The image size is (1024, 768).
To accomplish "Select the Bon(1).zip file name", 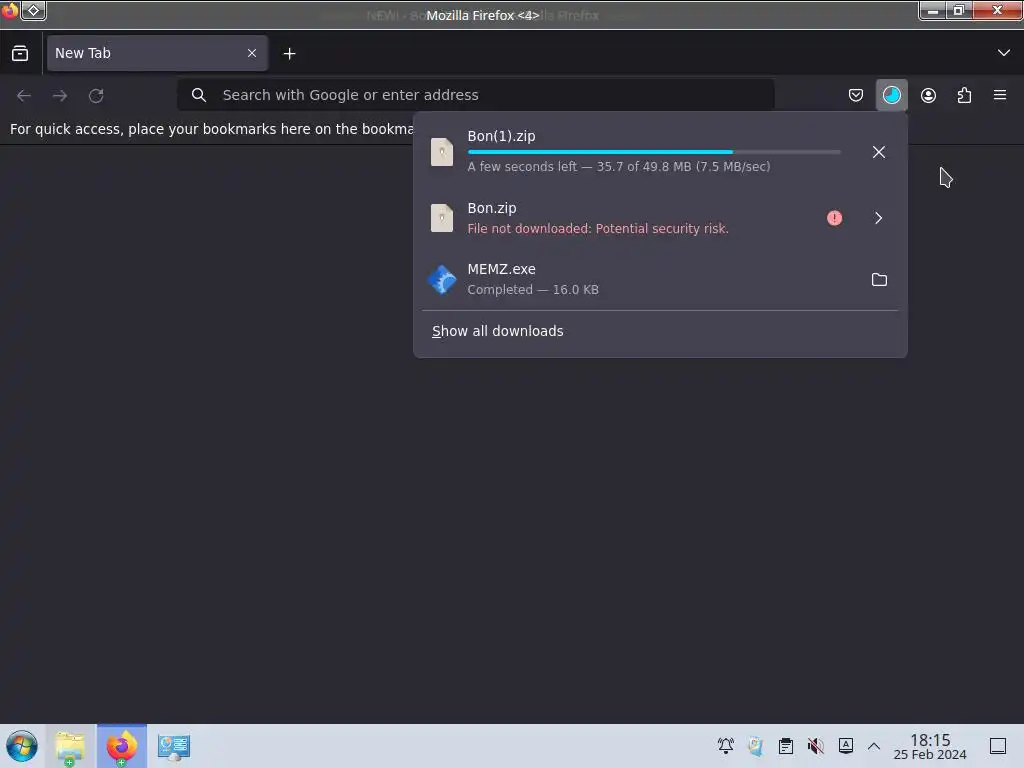I will 501,136.
